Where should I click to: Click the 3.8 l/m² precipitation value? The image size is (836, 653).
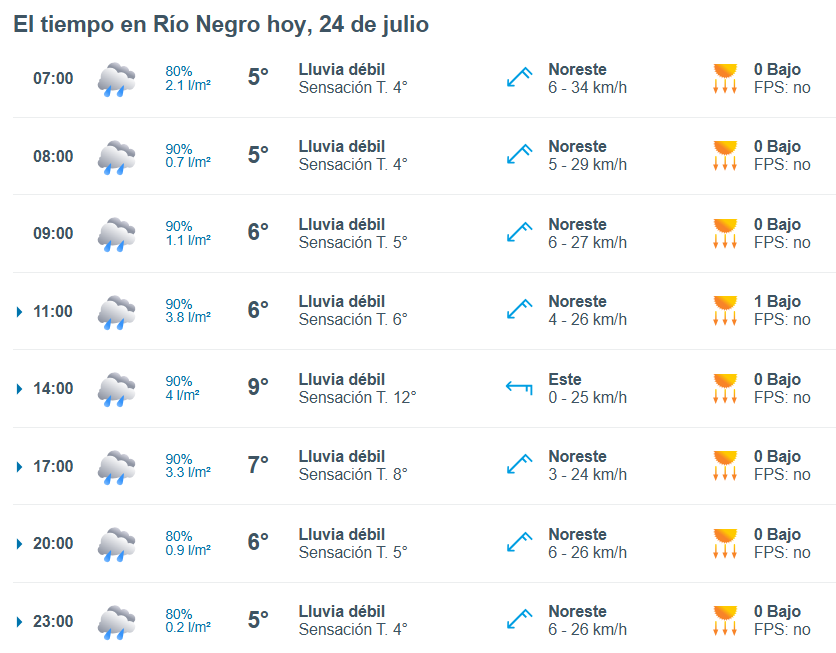pyautogui.click(x=188, y=318)
